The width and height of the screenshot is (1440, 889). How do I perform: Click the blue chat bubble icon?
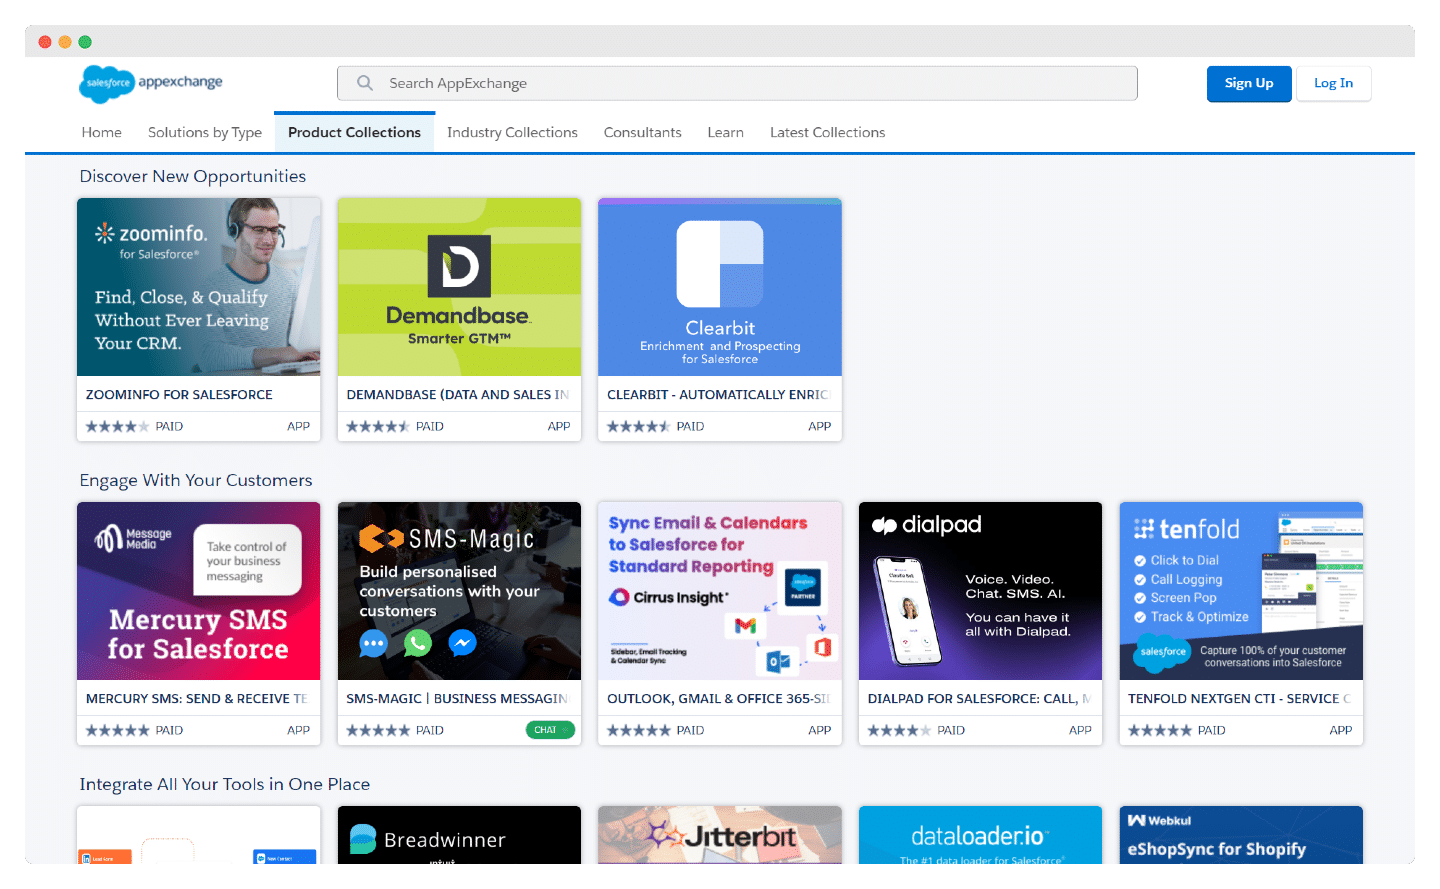pos(373,643)
